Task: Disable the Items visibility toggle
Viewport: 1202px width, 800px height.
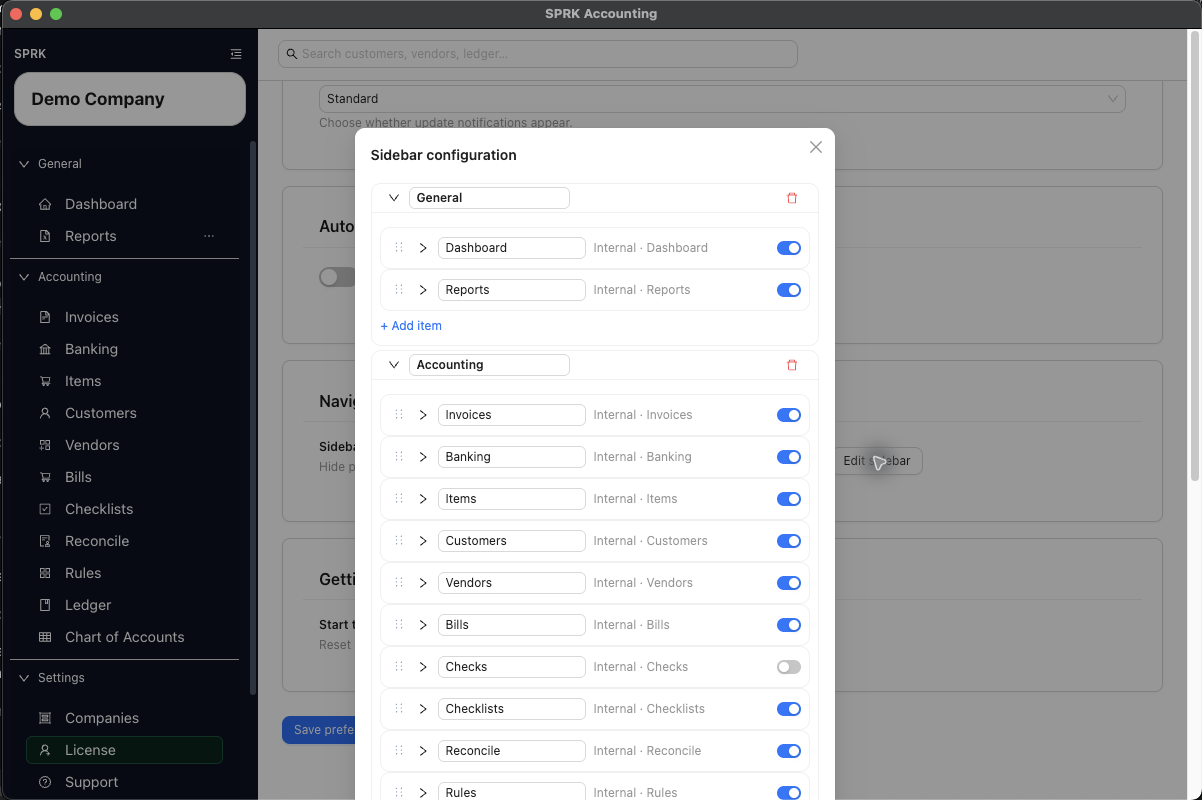Action: tap(789, 499)
